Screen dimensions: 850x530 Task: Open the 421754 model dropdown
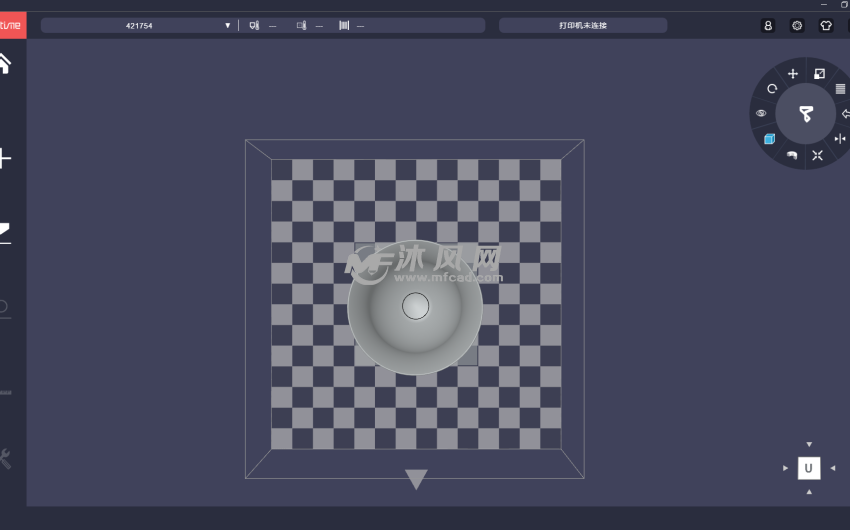[x=139, y=25]
